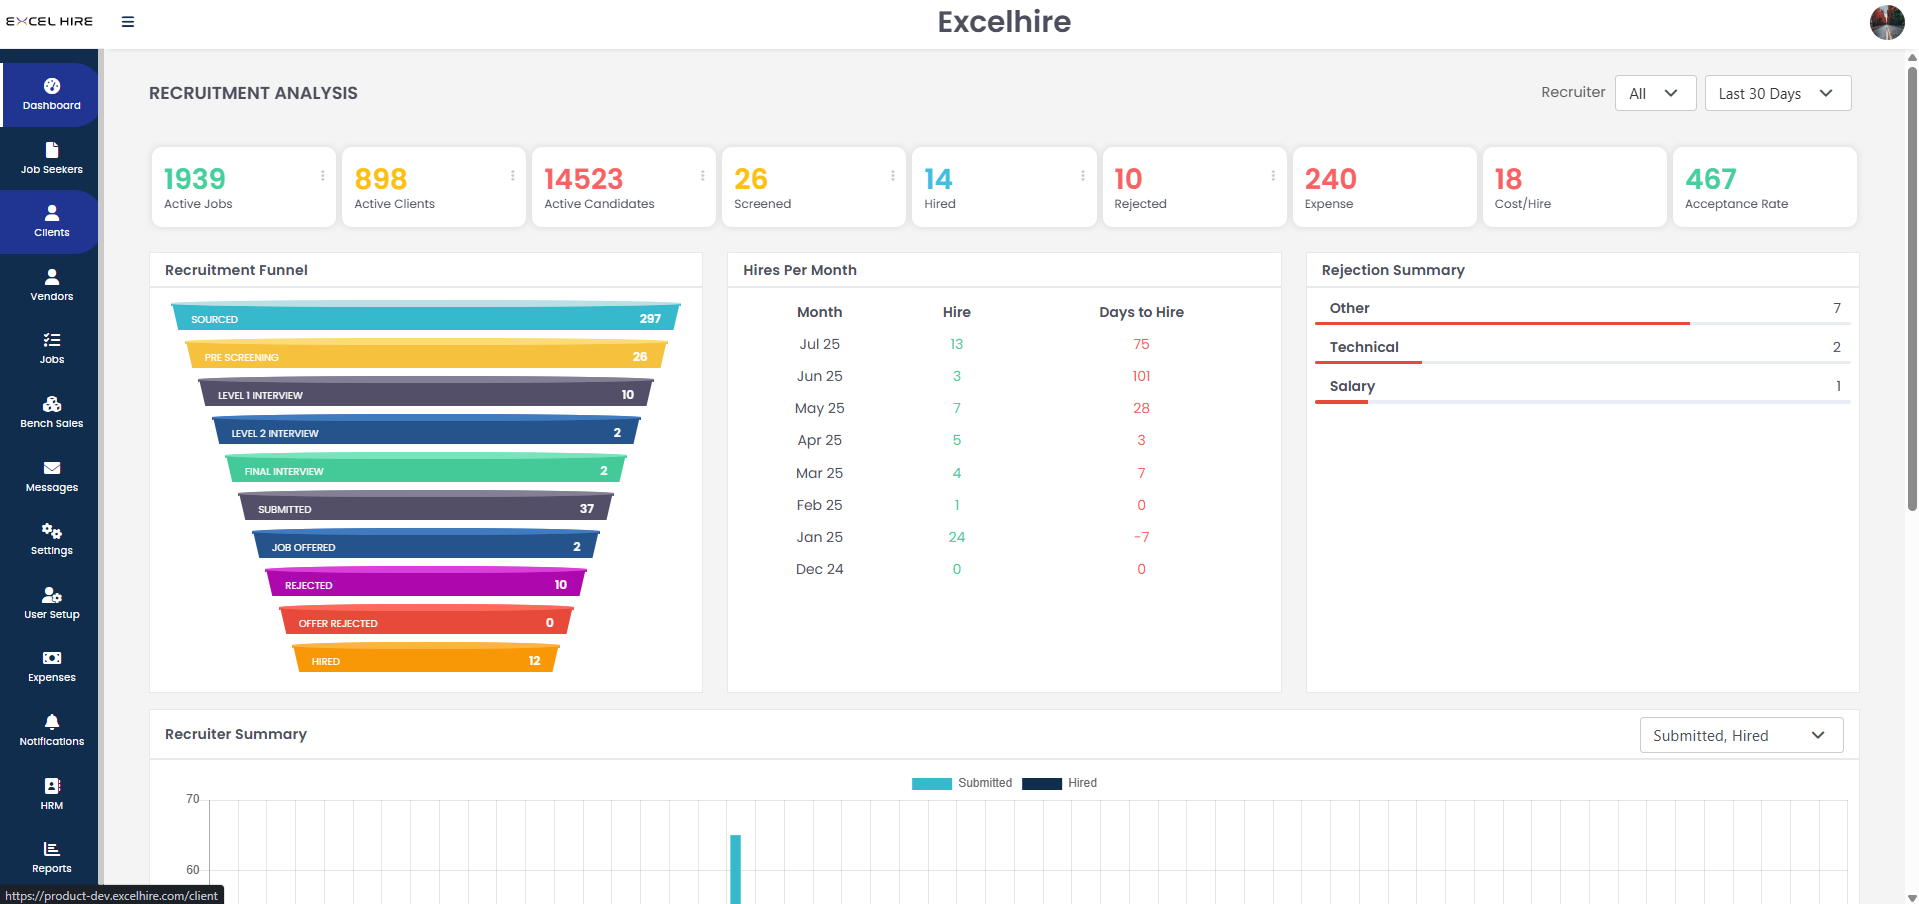Viewport: 1919px width, 904px height.
Task: Open the Notifications bell icon
Action: 52,722
